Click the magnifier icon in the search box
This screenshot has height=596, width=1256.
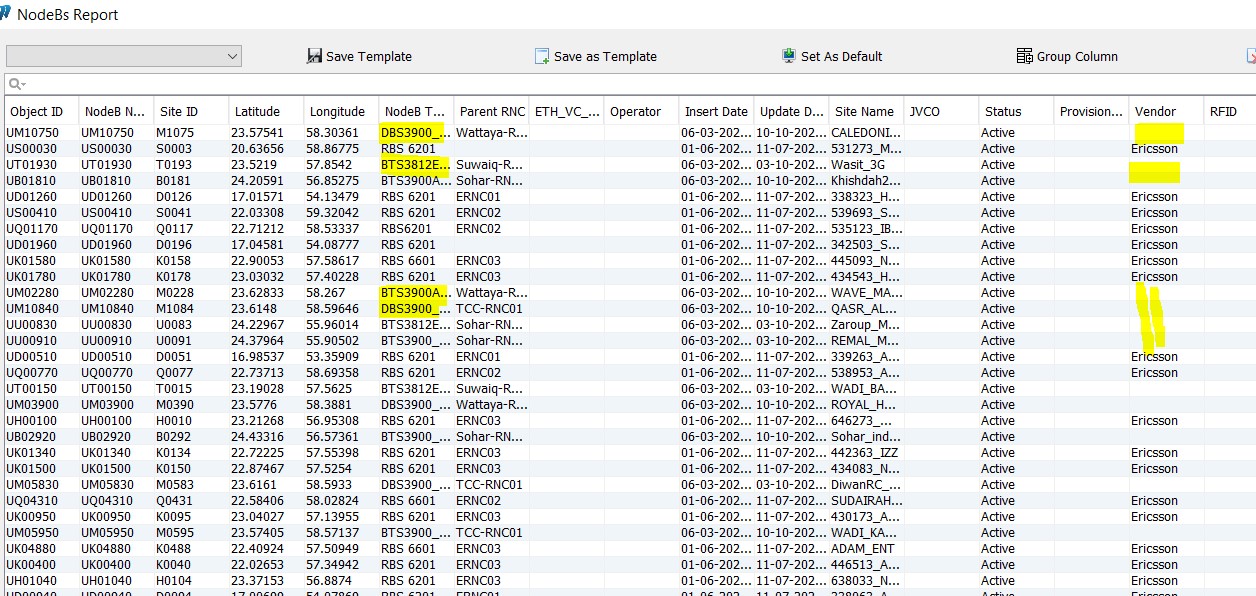click(16, 84)
